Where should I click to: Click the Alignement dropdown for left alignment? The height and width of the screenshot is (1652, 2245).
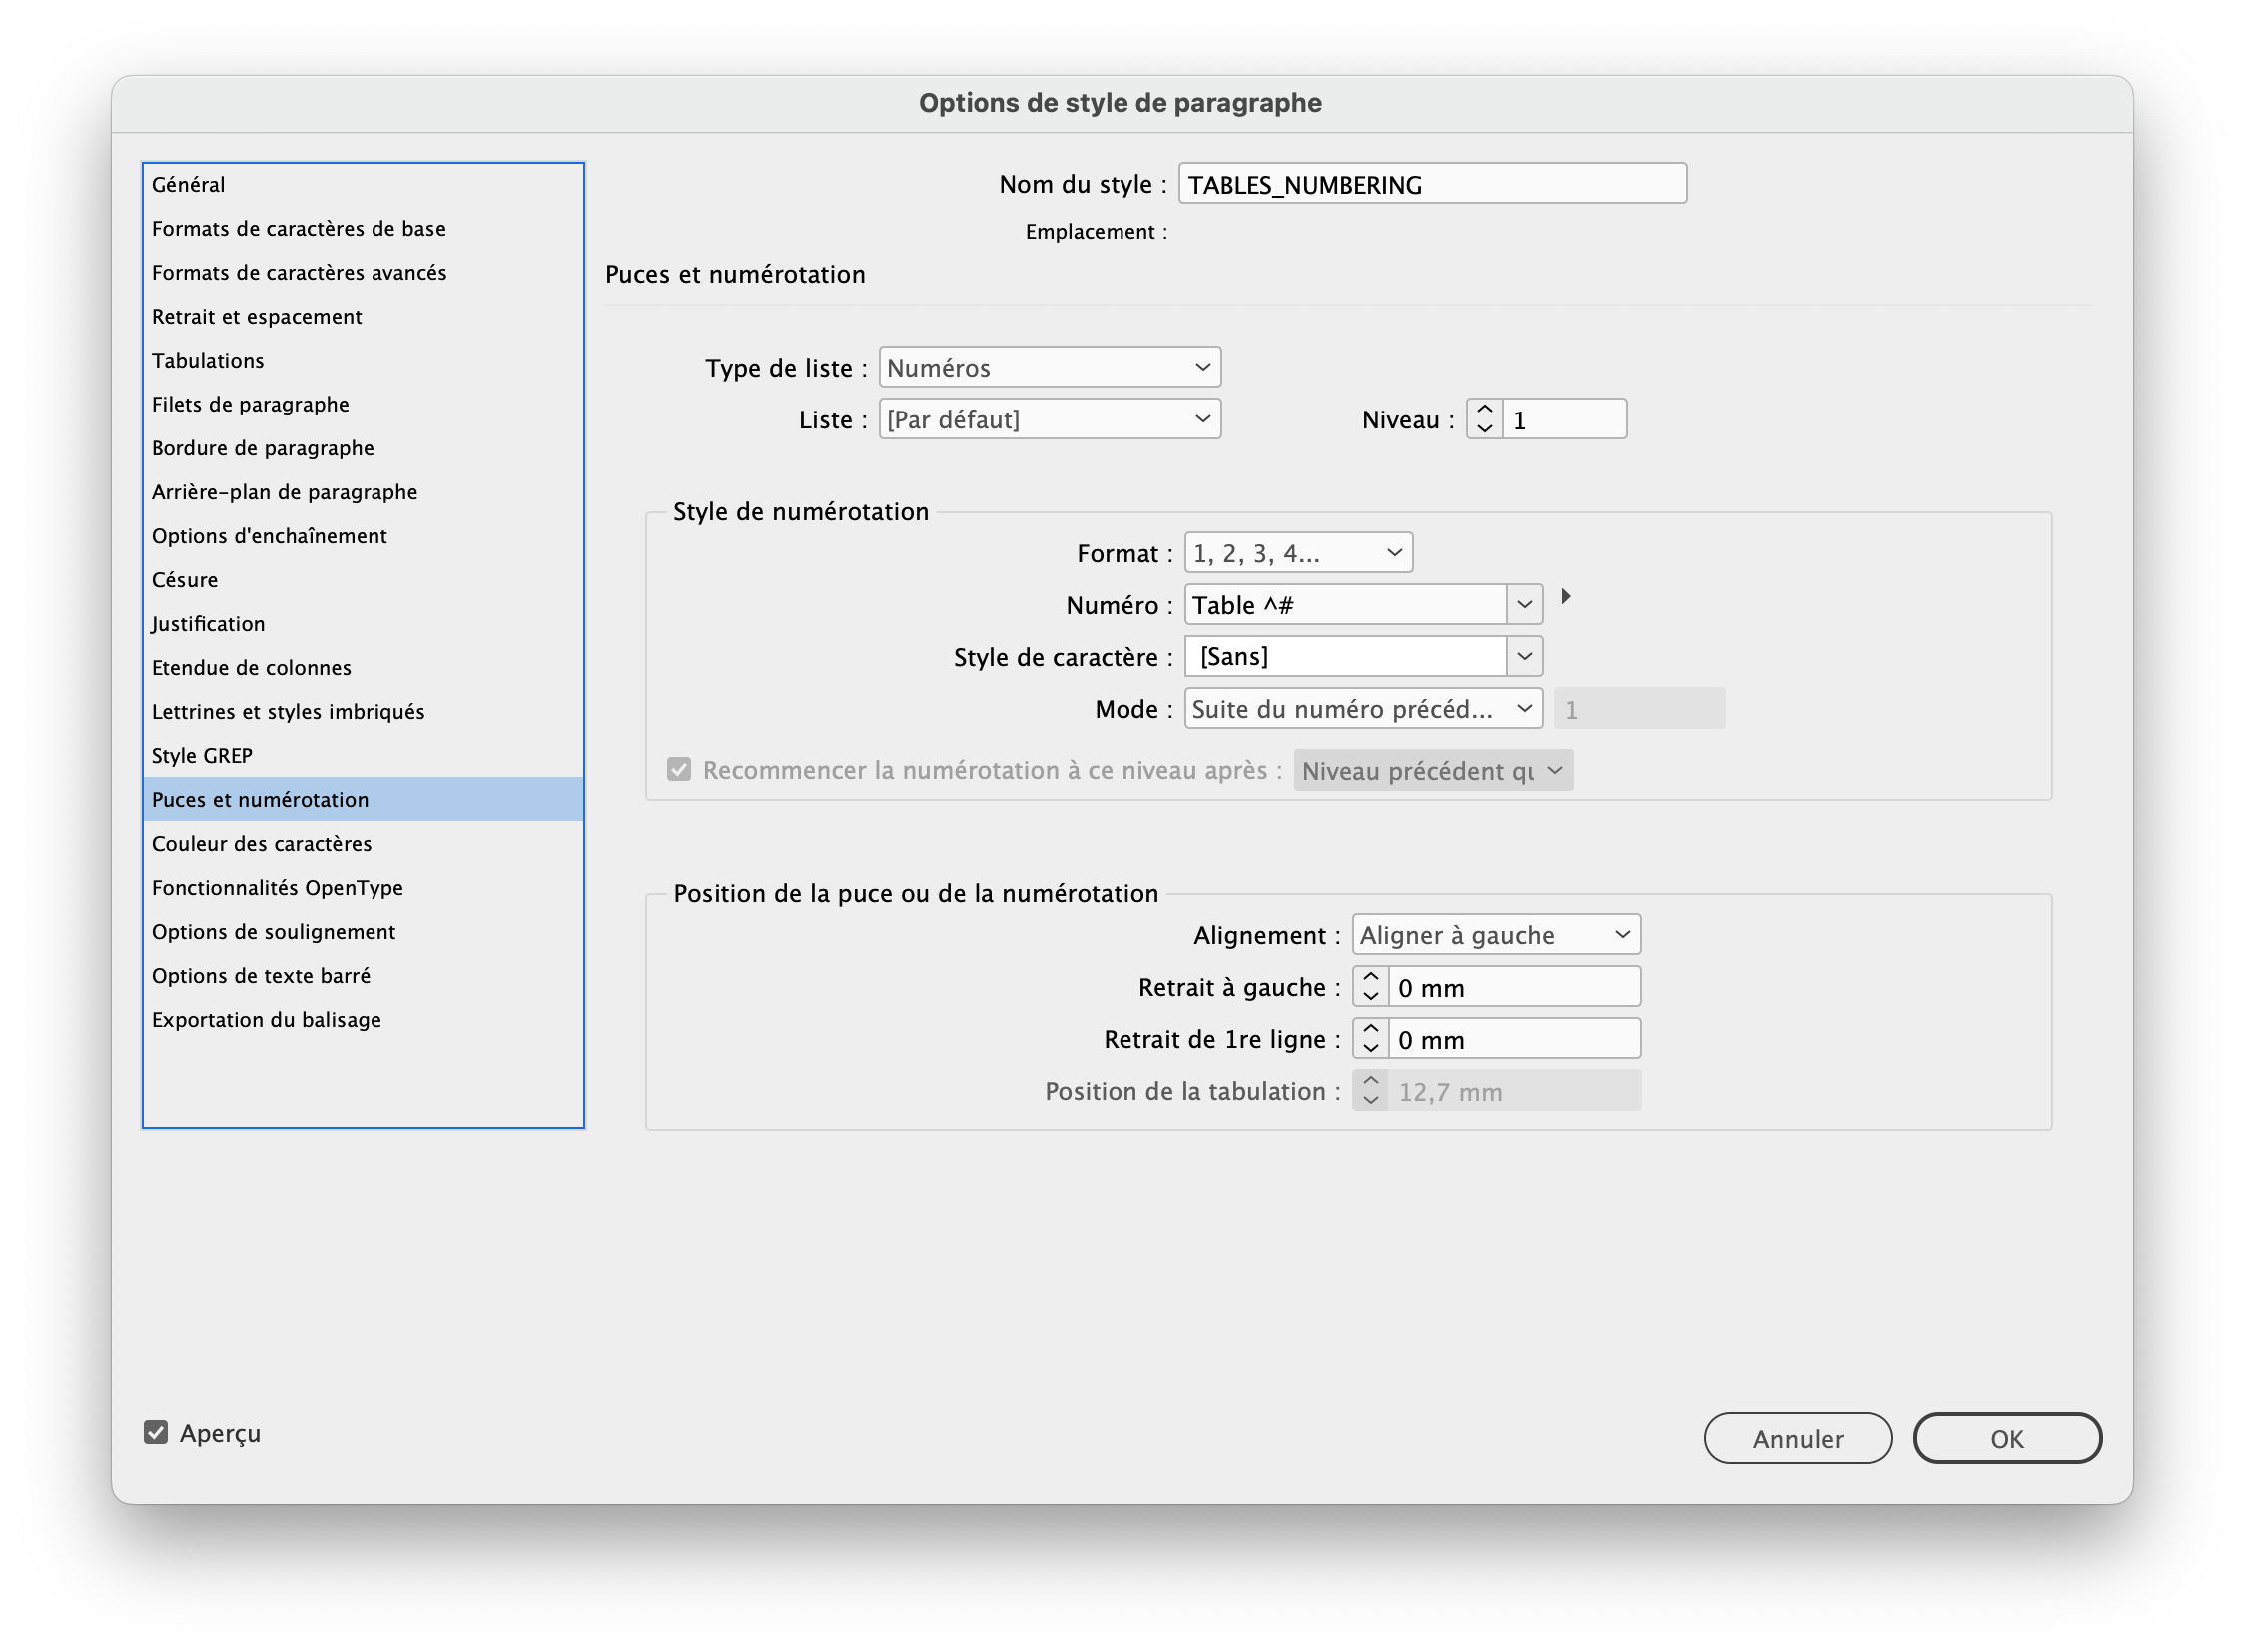[x=1492, y=934]
